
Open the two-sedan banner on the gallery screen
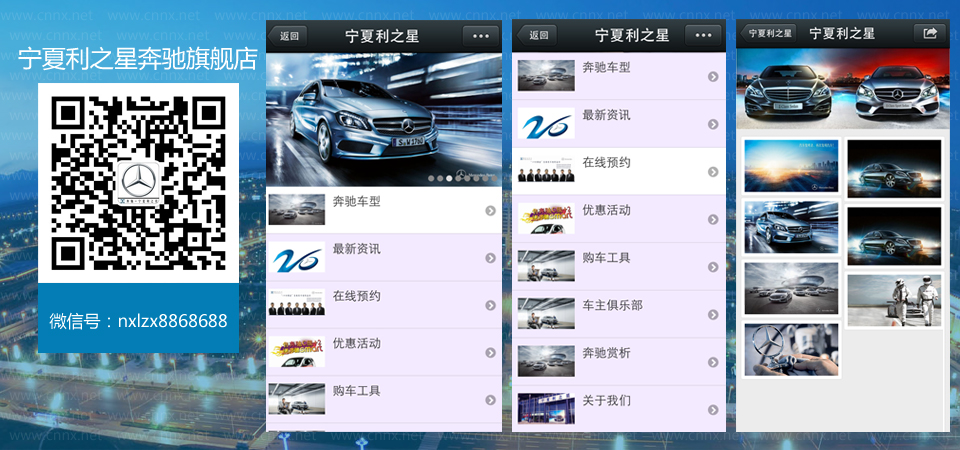point(843,89)
